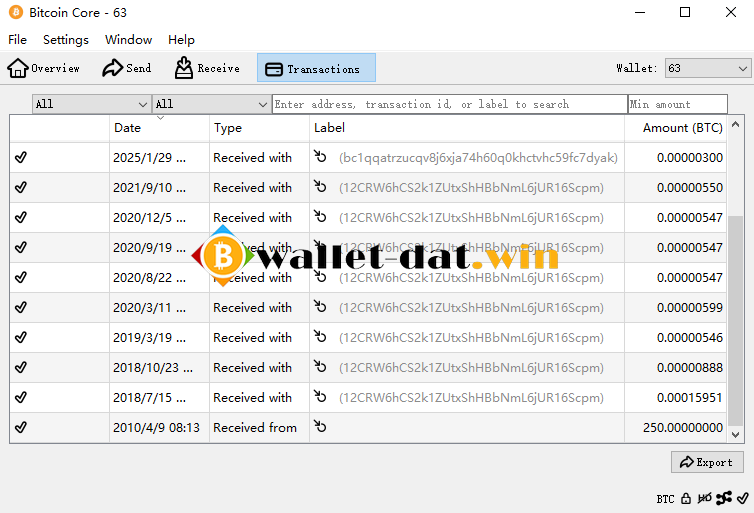Click the network connections icon in status bar
The image size is (754, 513).
(724, 499)
